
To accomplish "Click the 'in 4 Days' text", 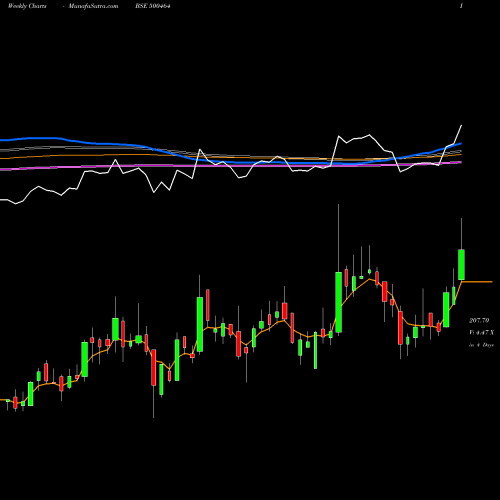I will coord(481,345).
